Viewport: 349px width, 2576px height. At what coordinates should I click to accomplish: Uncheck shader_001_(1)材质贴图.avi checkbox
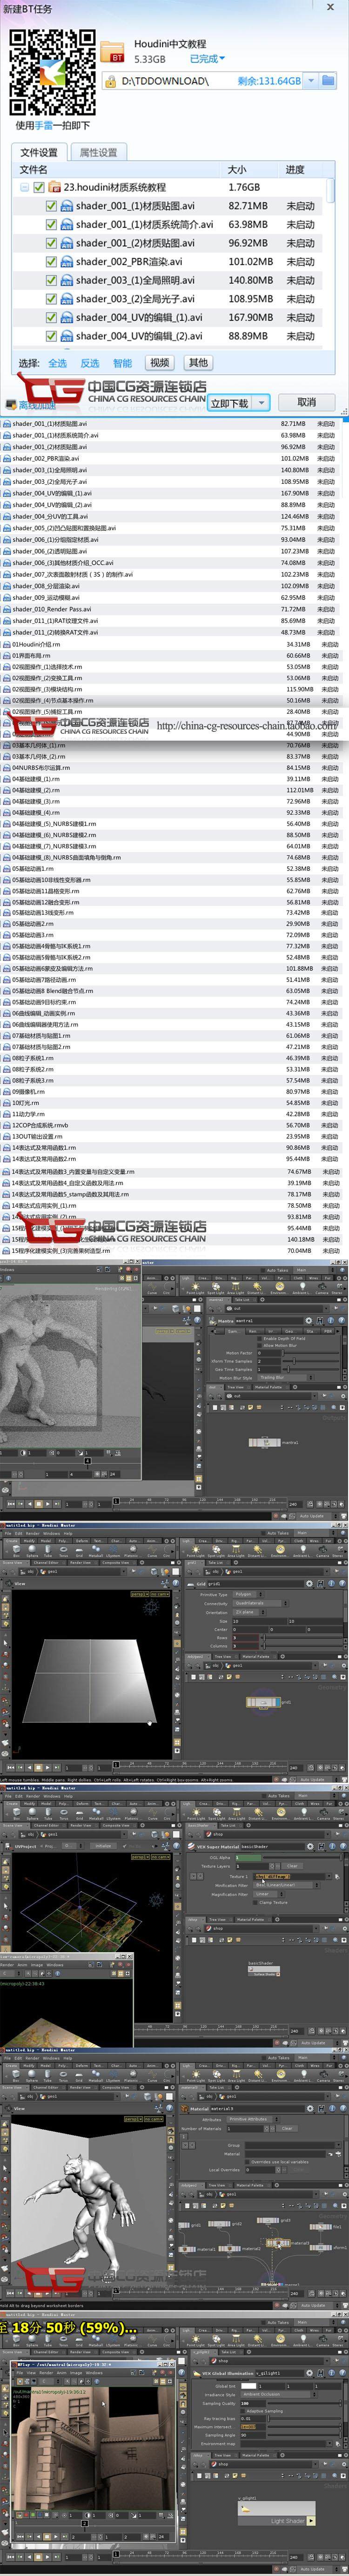tap(52, 206)
